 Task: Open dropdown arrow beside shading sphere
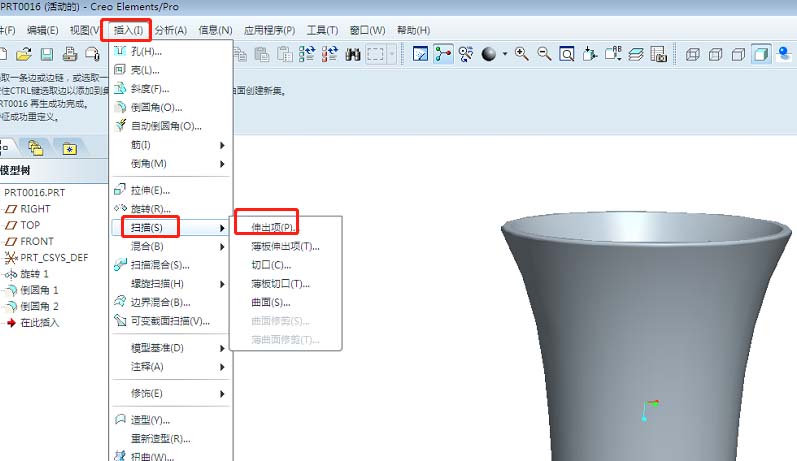(x=505, y=54)
